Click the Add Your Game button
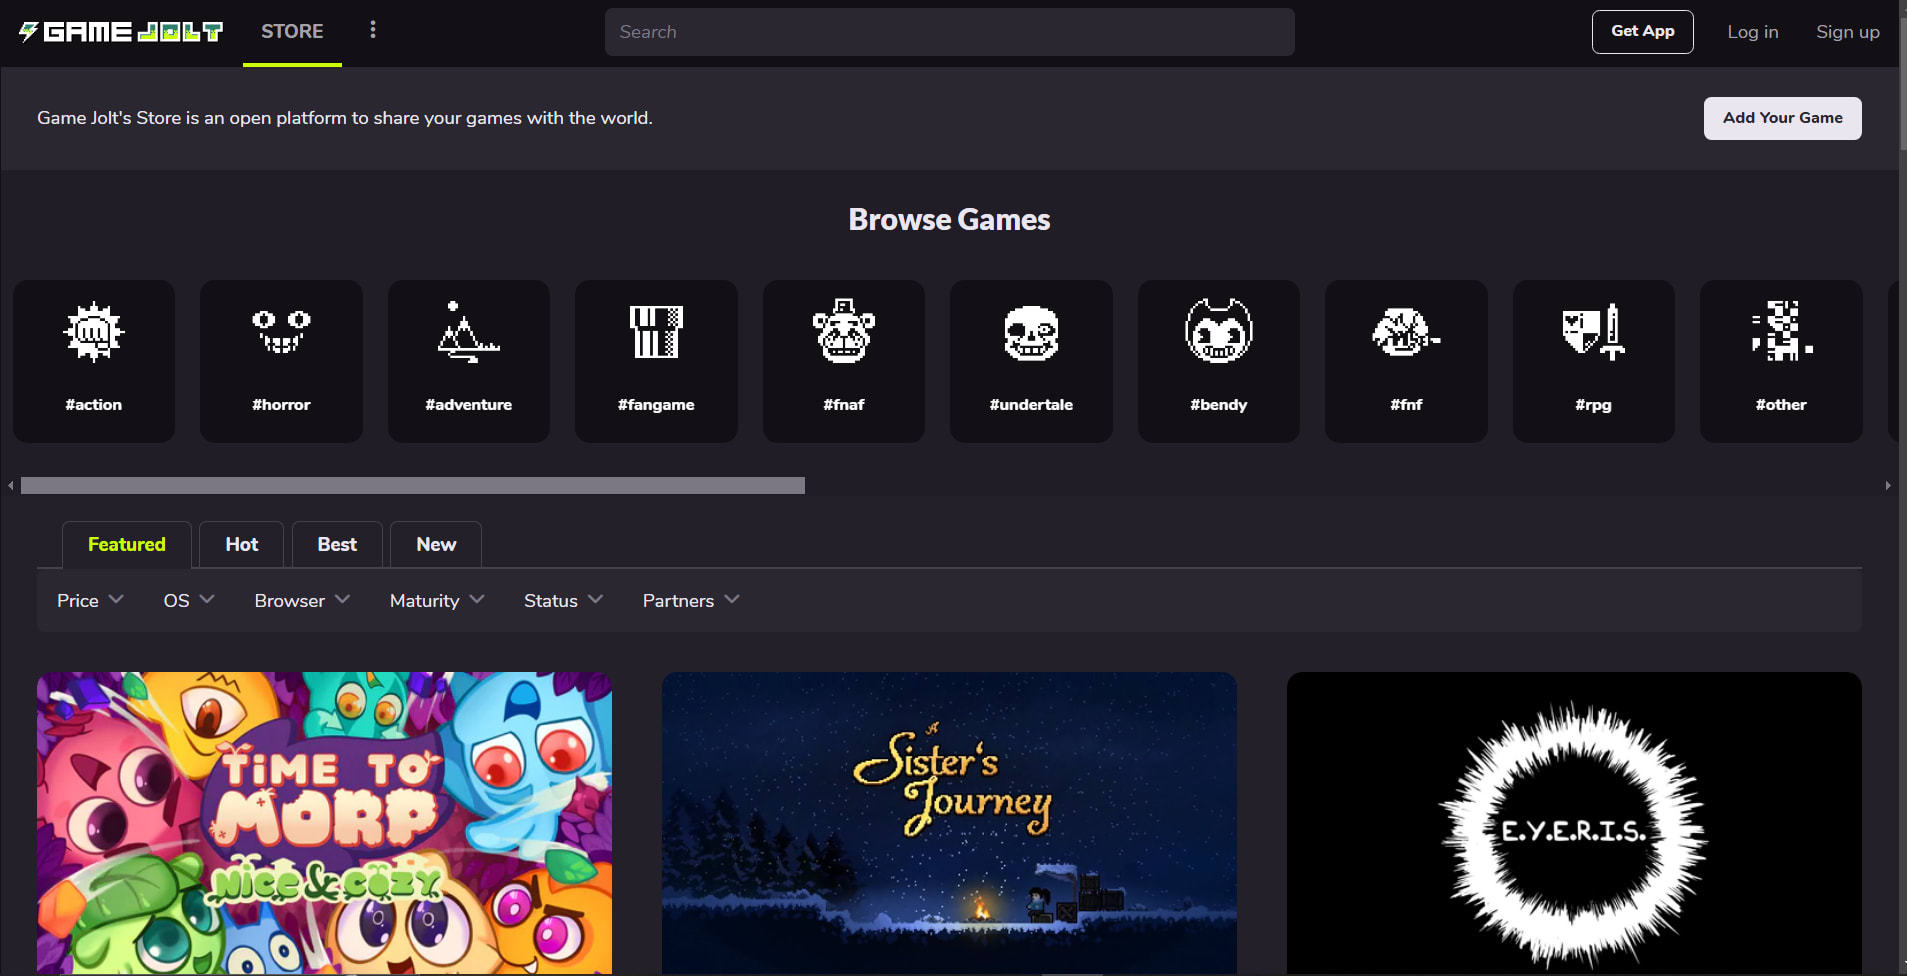1907x976 pixels. pyautogui.click(x=1782, y=118)
